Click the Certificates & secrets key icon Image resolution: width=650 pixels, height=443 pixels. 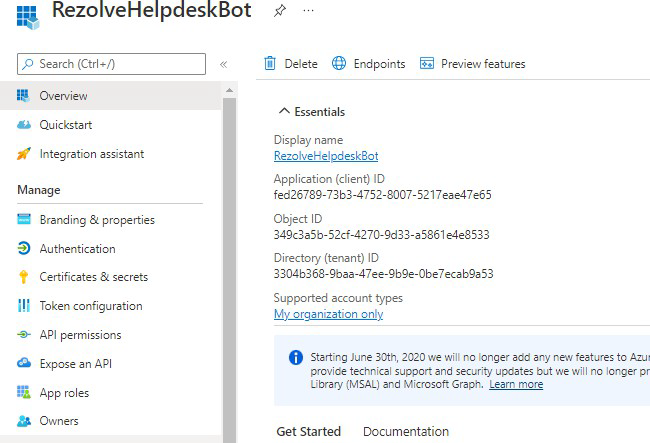(24, 276)
